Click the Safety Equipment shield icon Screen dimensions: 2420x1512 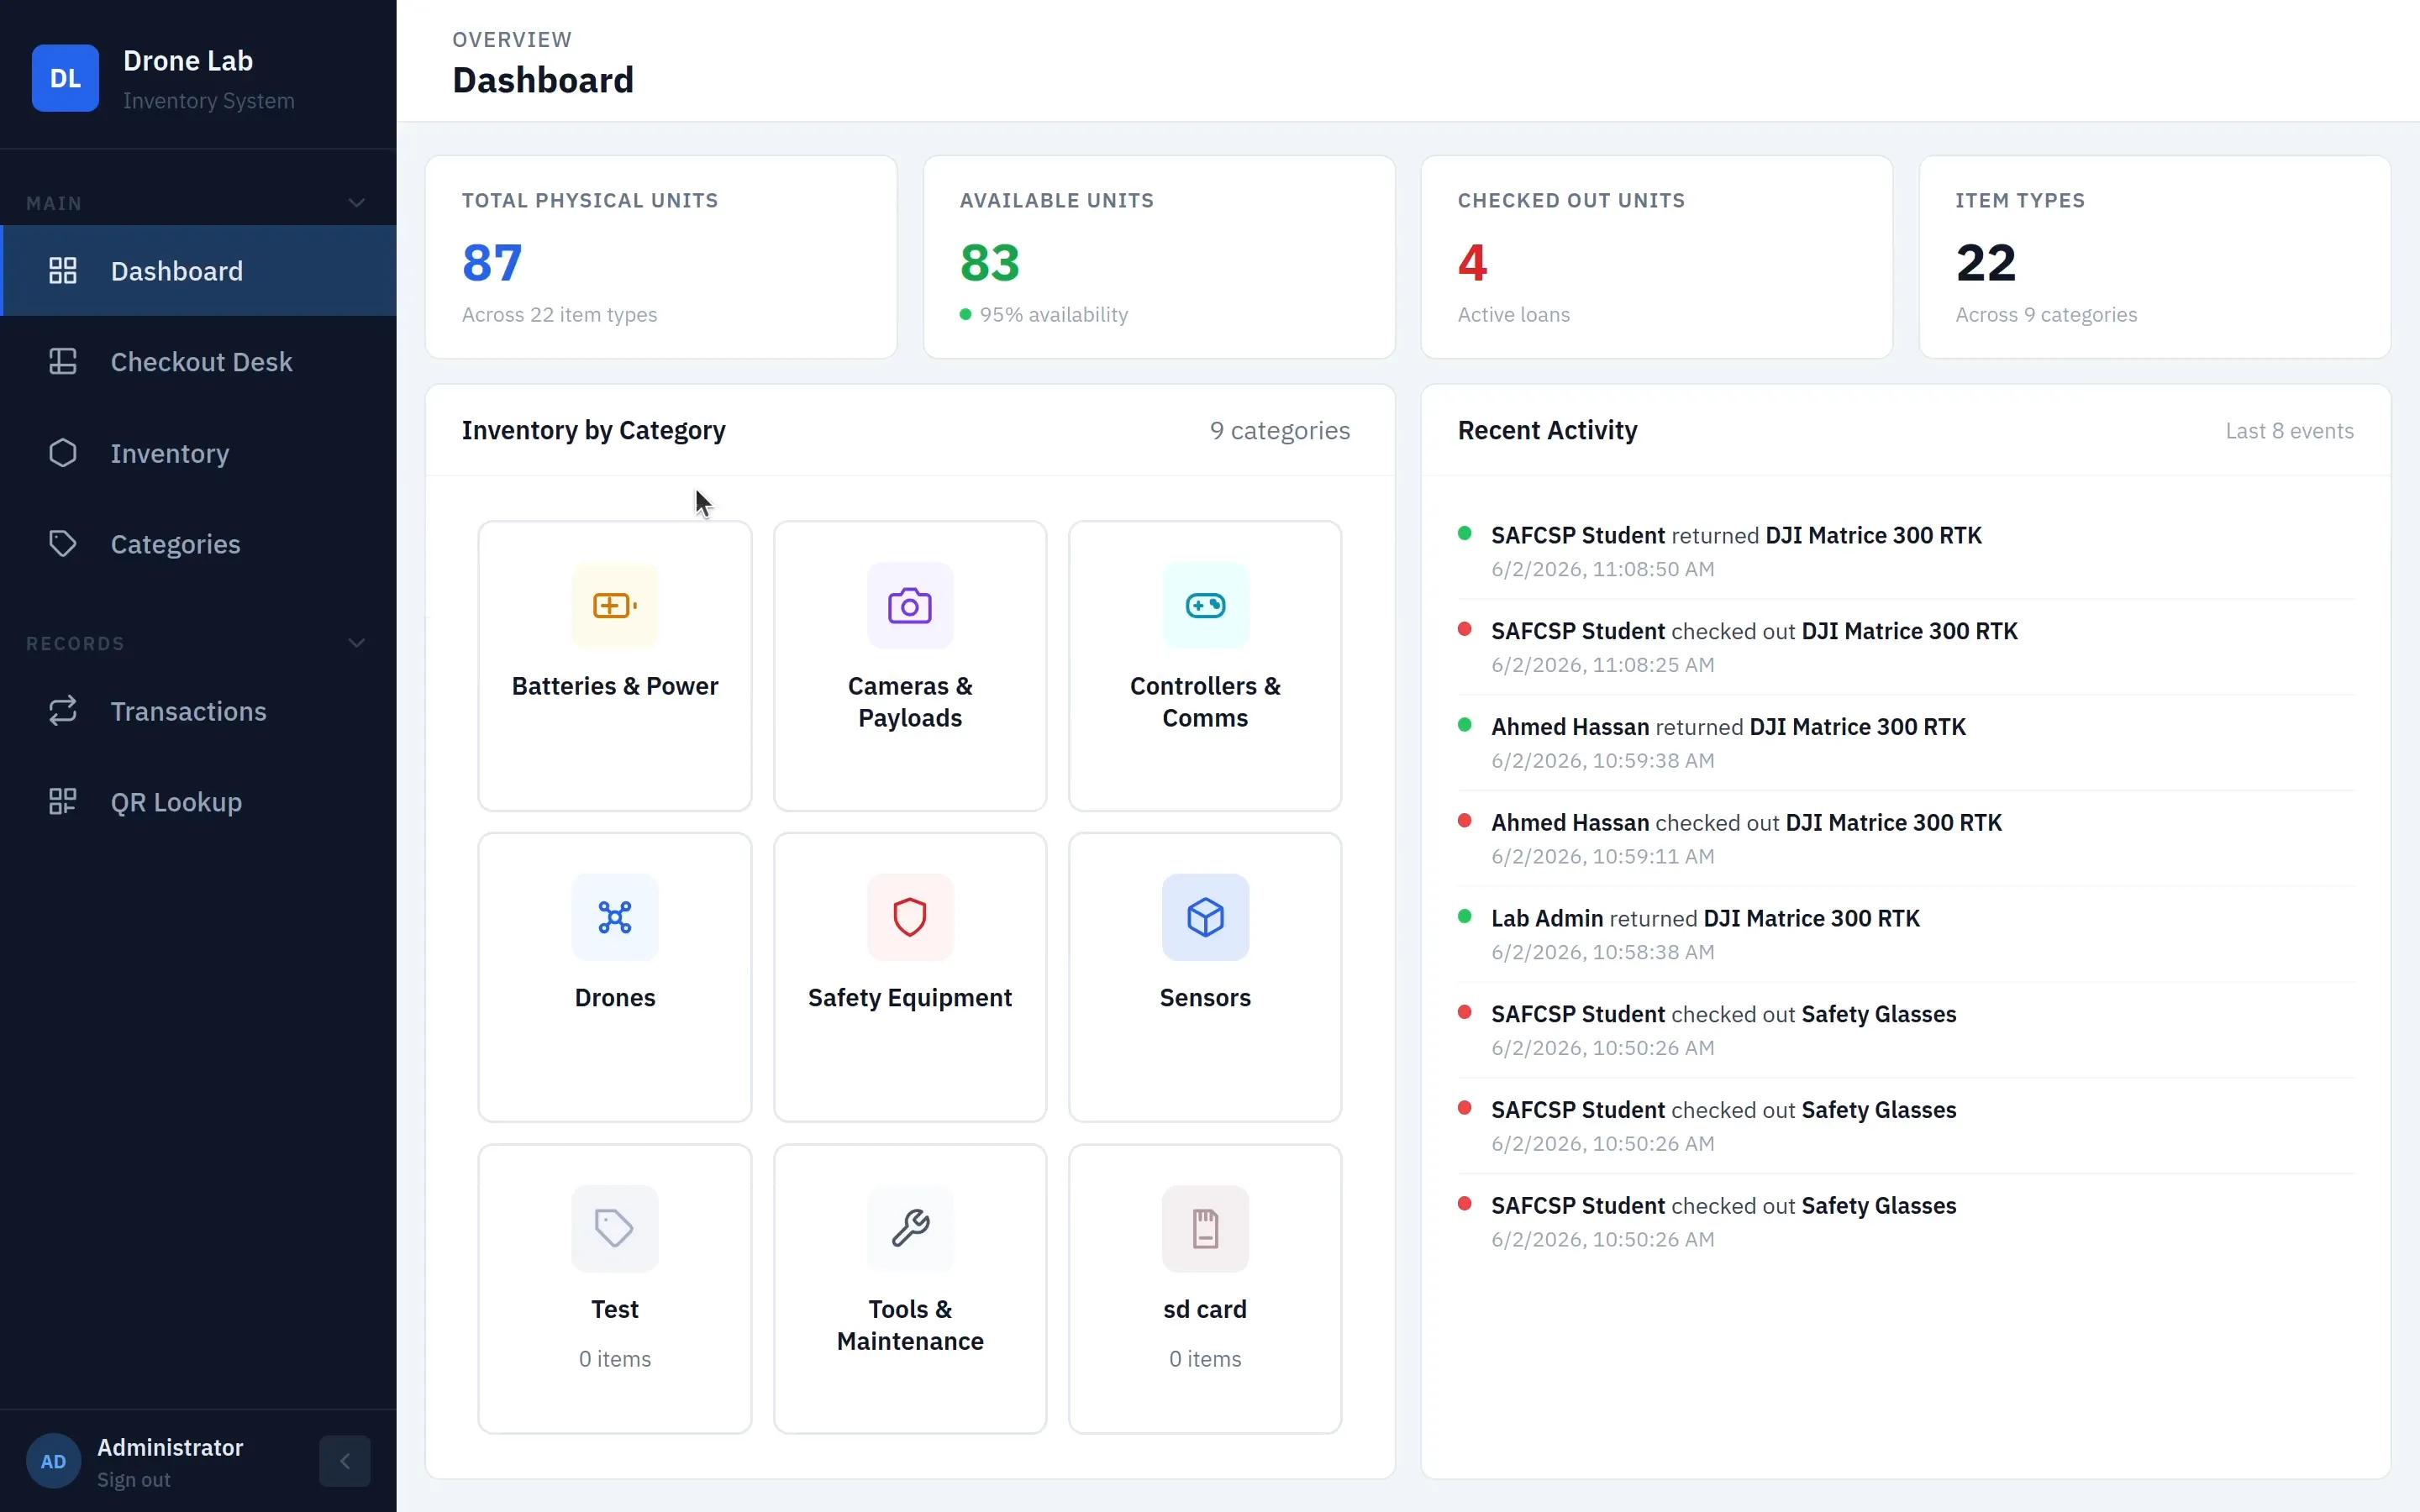pyautogui.click(x=910, y=917)
